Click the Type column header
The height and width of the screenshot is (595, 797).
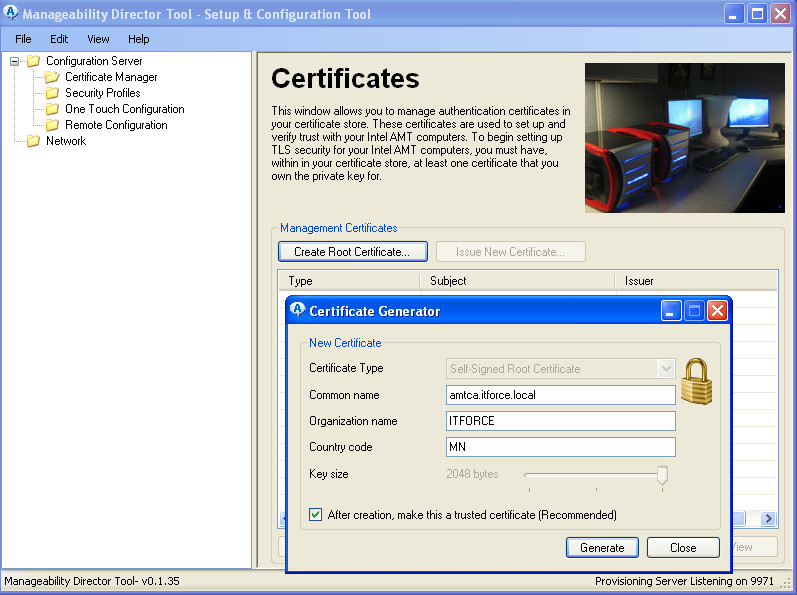tap(349, 281)
